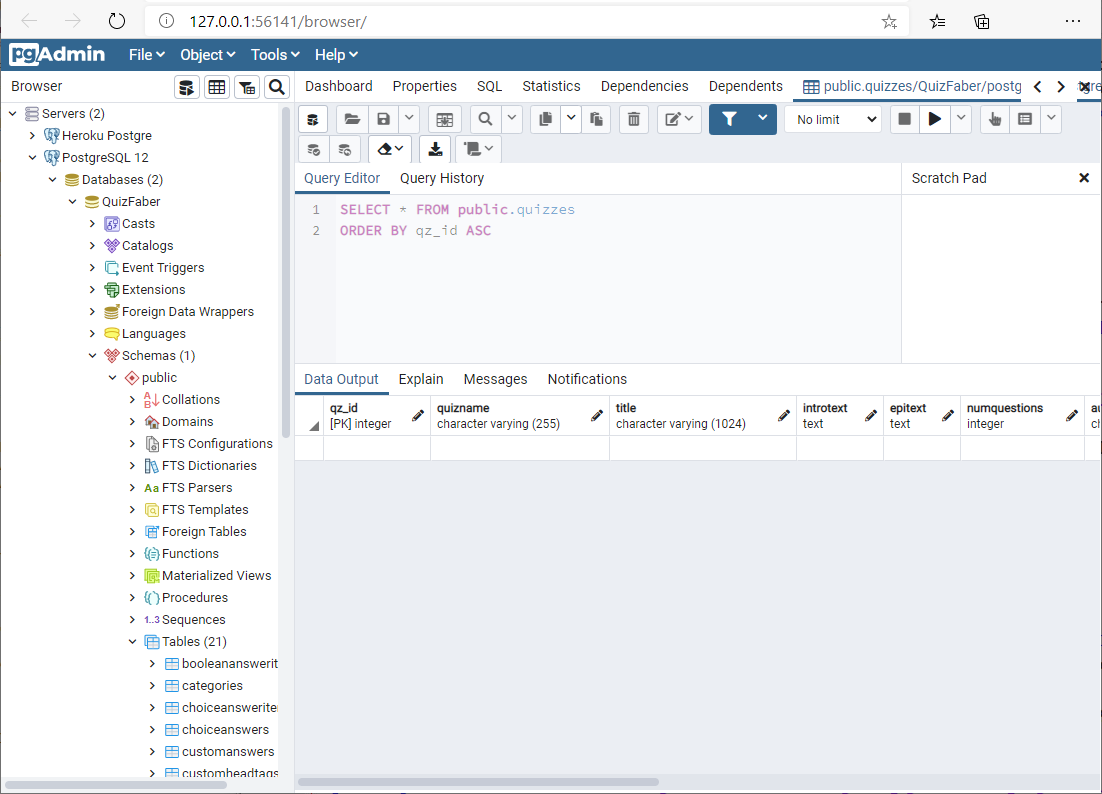Close the Scratch Pad panel

click(1083, 178)
